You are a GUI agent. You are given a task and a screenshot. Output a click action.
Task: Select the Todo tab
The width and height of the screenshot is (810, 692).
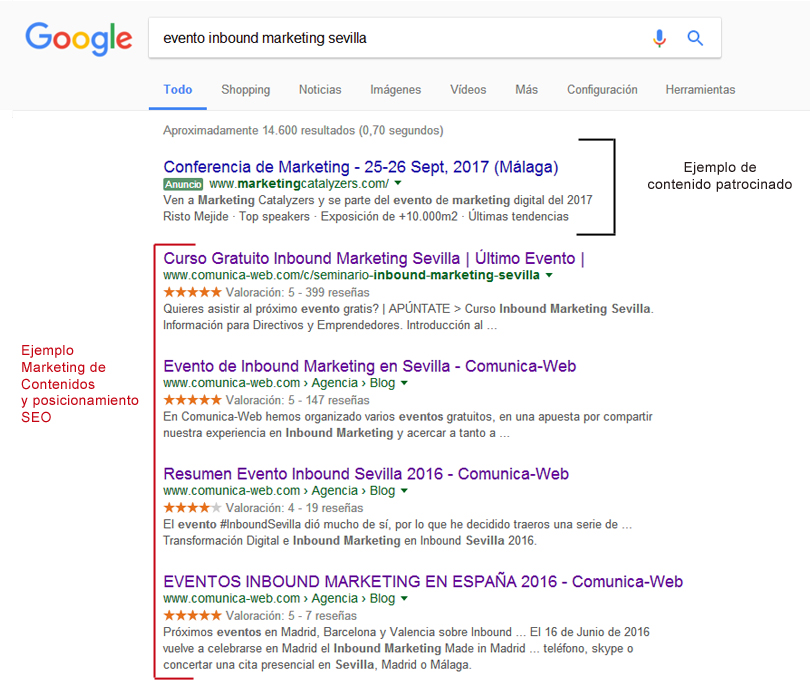tap(178, 90)
